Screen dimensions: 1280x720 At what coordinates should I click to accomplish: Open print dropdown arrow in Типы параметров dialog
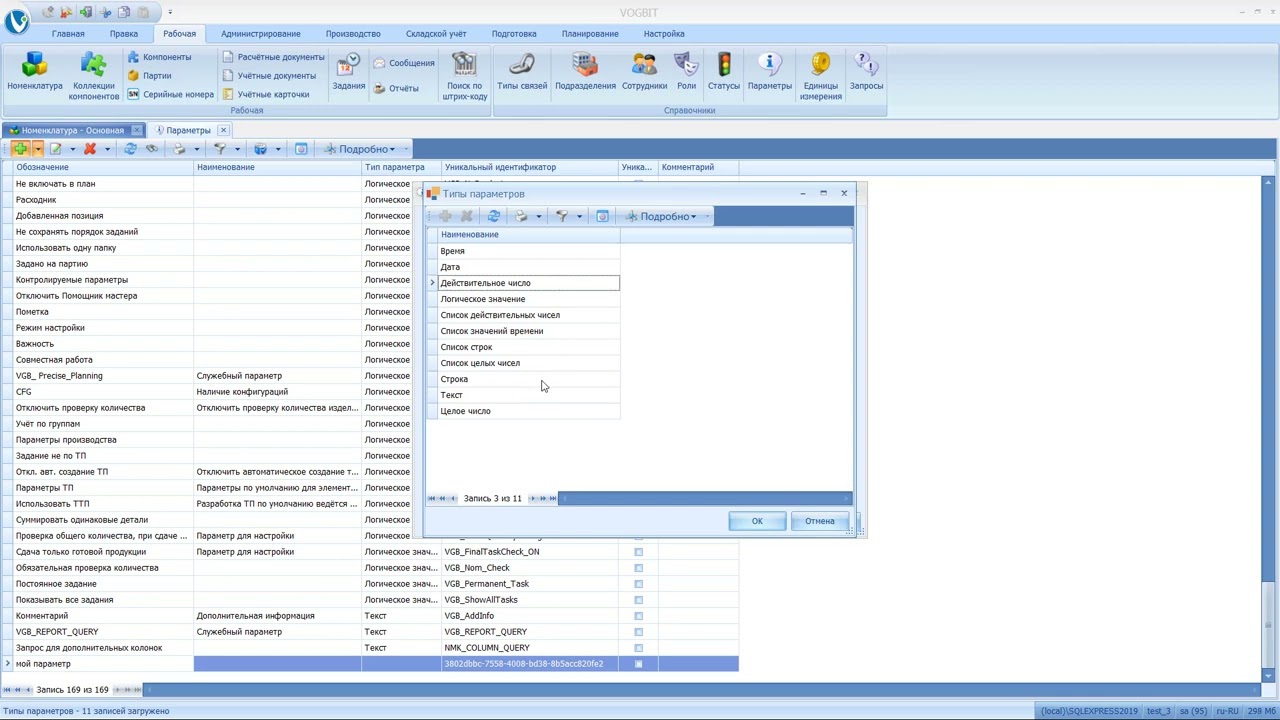[538, 216]
